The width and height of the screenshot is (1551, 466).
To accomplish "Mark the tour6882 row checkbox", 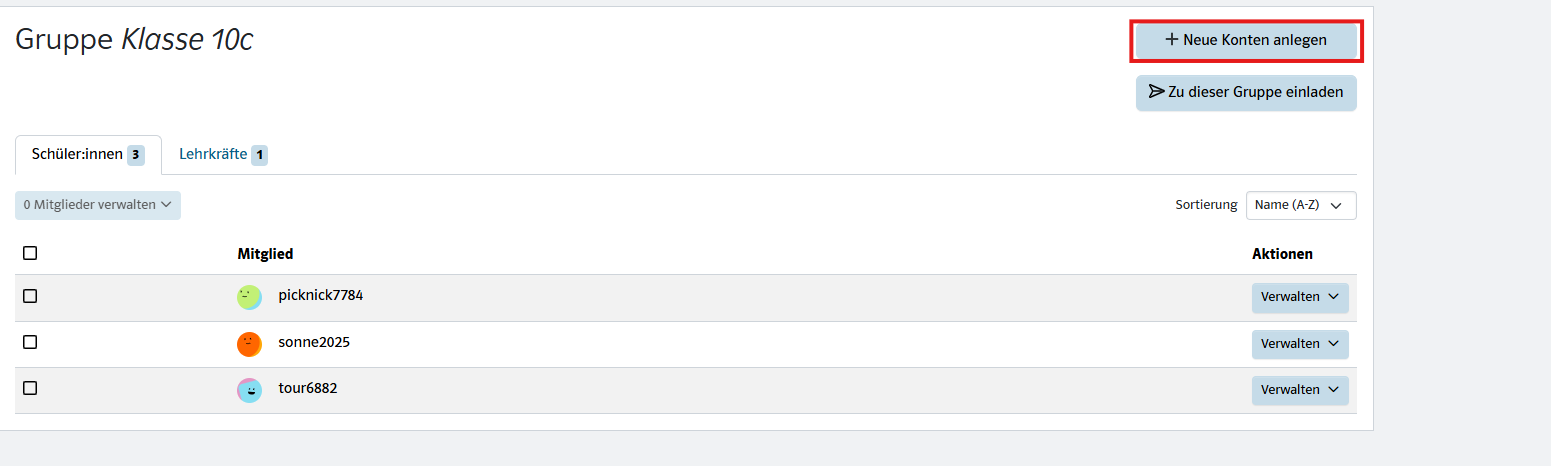I will coord(30,388).
